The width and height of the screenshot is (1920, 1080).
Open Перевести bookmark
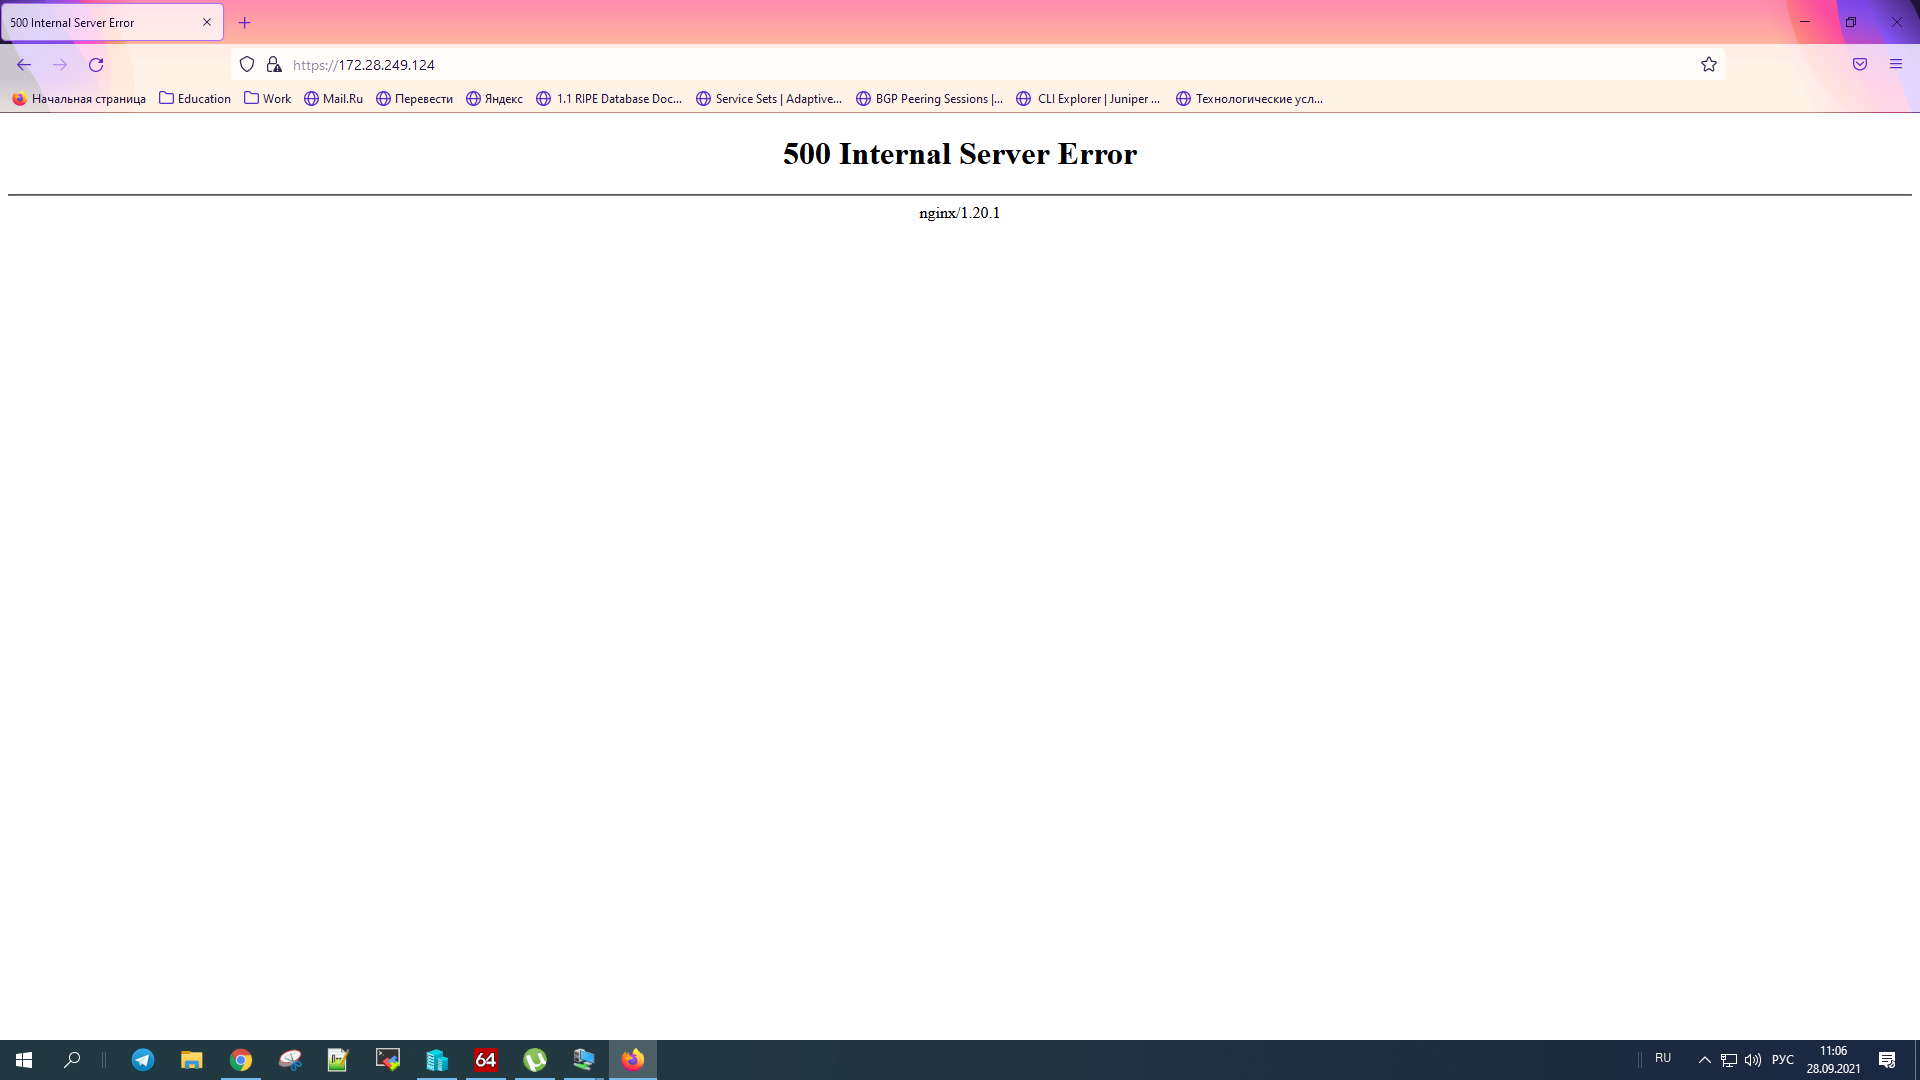coord(415,99)
